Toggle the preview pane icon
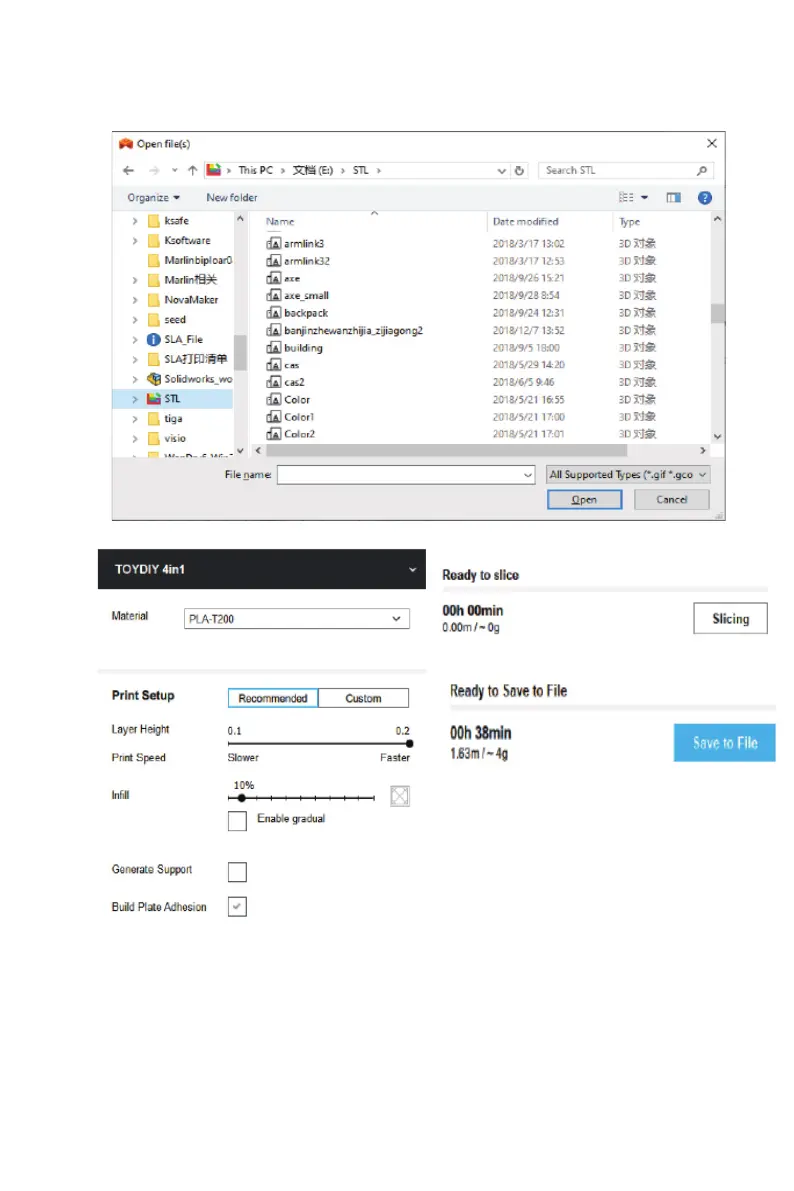This screenshot has height=1191, width=794. [x=673, y=197]
